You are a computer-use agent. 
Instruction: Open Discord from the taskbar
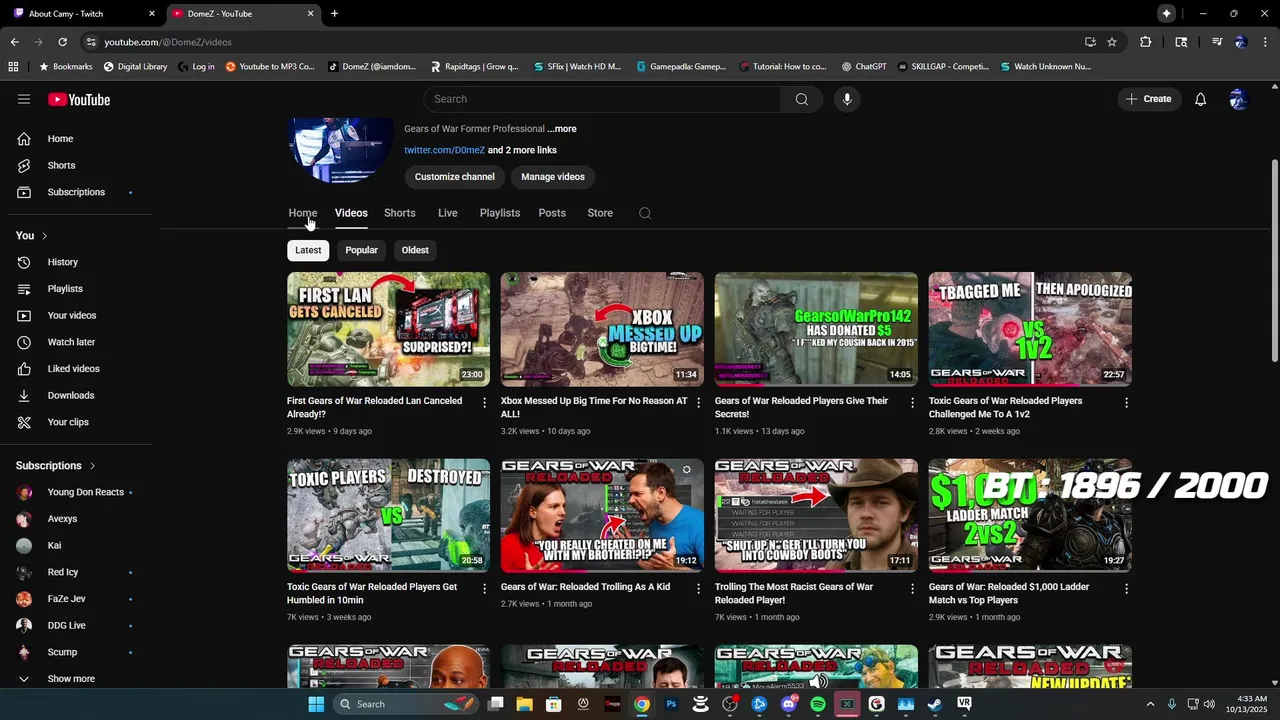789,704
